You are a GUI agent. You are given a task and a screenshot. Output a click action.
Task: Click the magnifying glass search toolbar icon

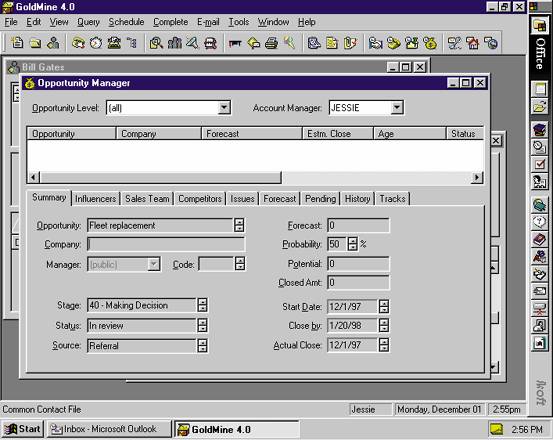(x=156, y=43)
